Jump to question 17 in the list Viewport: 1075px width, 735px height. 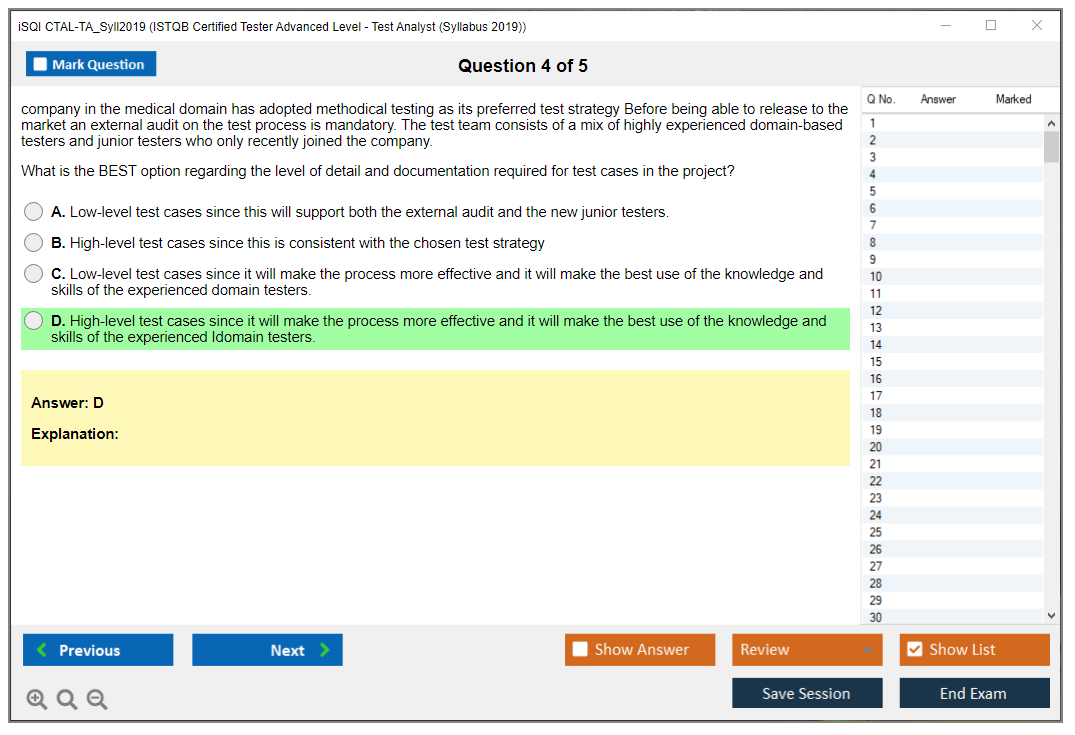coord(950,396)
